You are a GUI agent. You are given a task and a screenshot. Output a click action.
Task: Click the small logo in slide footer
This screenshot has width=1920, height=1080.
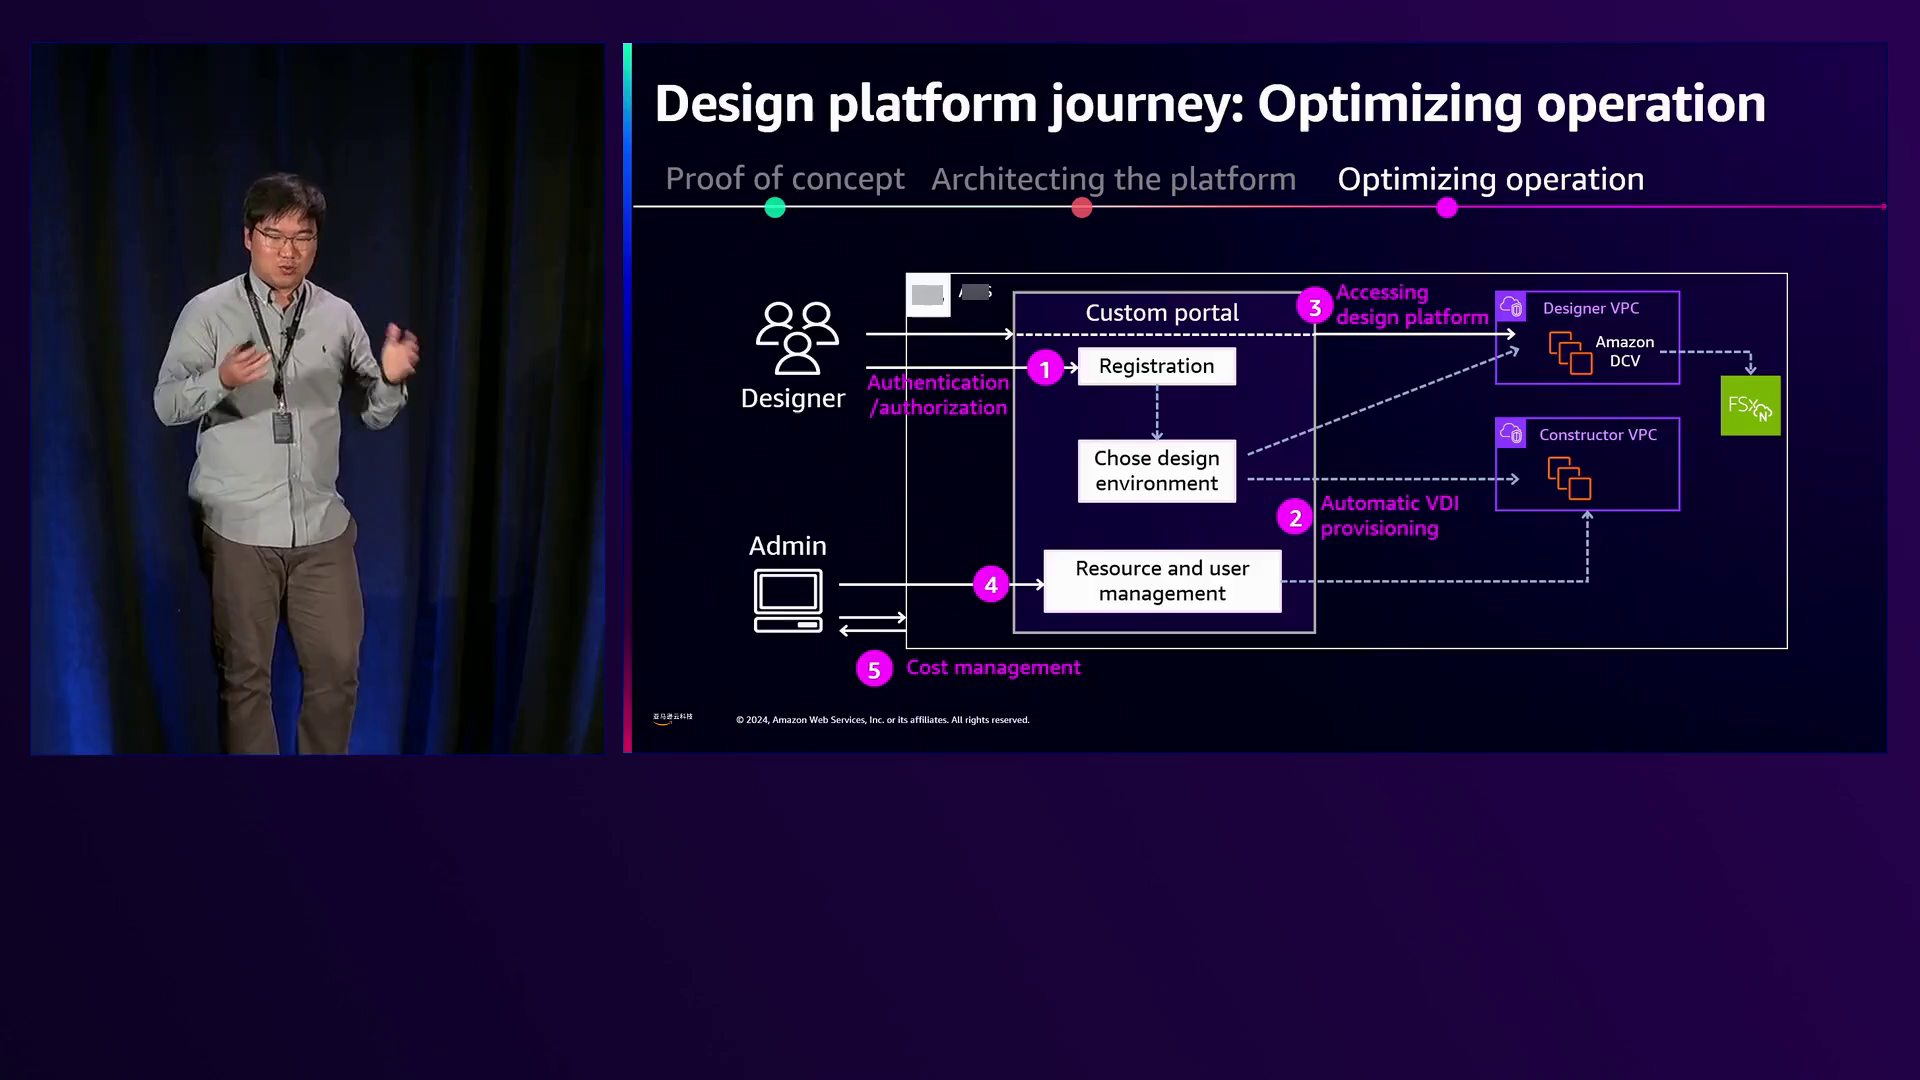click(672, 718)
